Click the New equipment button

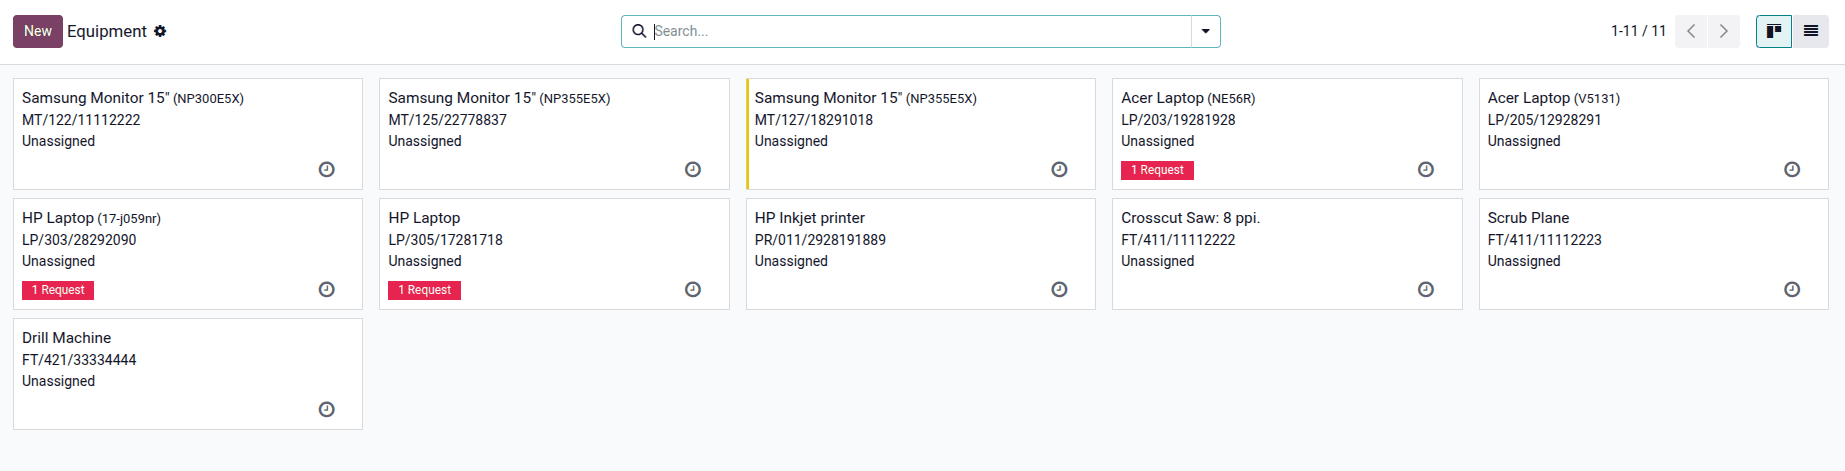click(x=38, y=31)
